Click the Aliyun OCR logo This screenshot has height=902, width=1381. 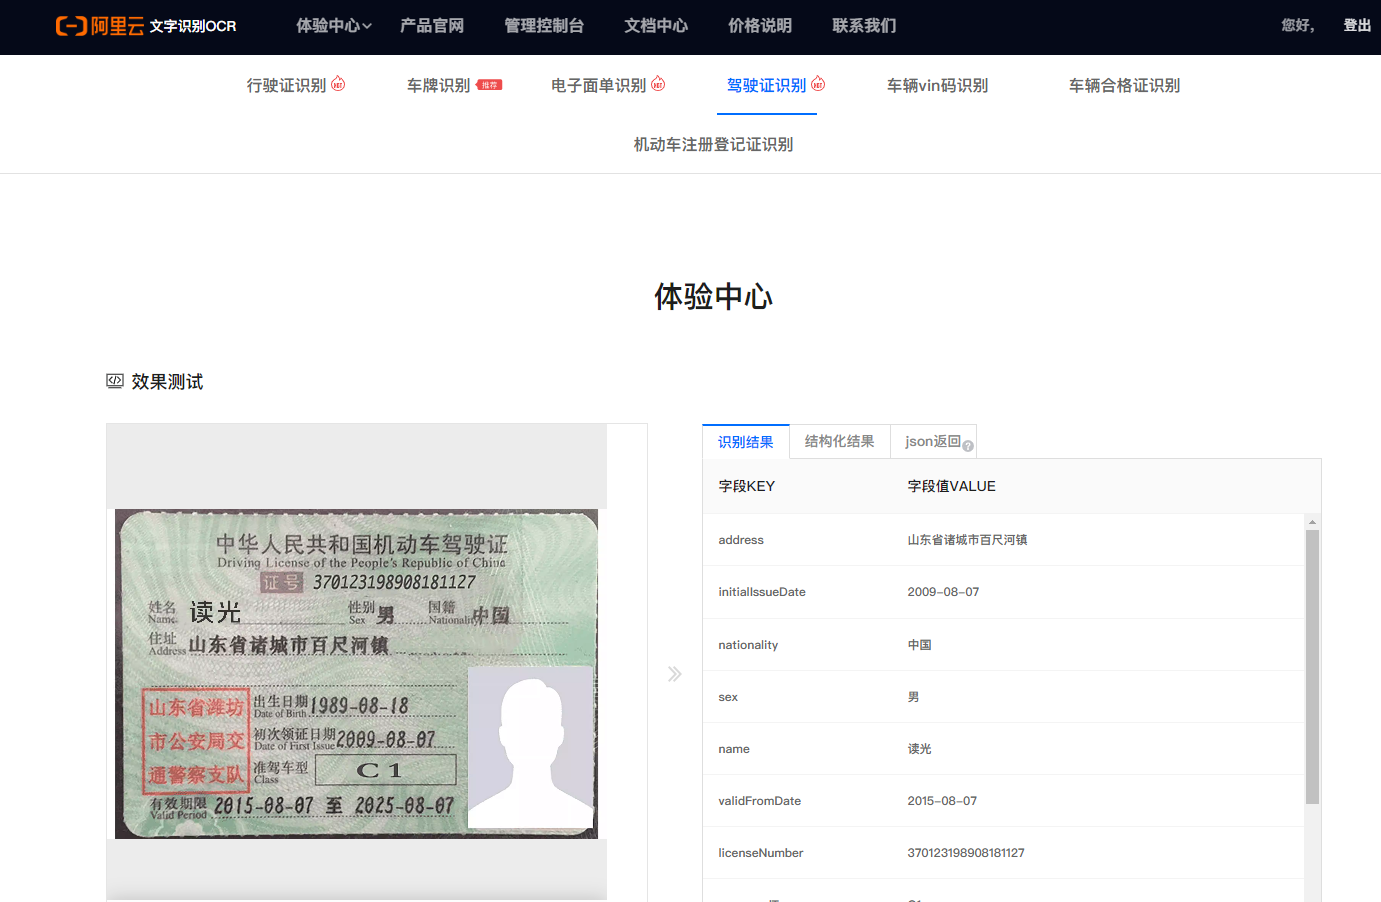pos(146,26)
